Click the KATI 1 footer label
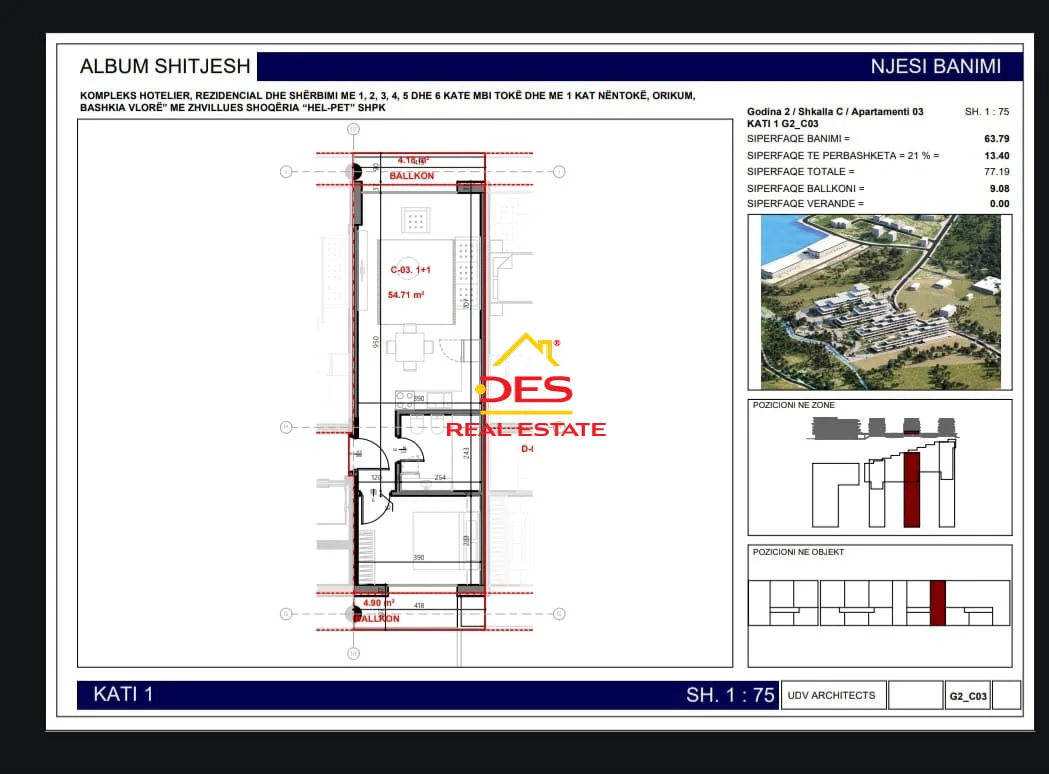The height and width of the screenshot is (774, 1049). (x=123, y=694)
